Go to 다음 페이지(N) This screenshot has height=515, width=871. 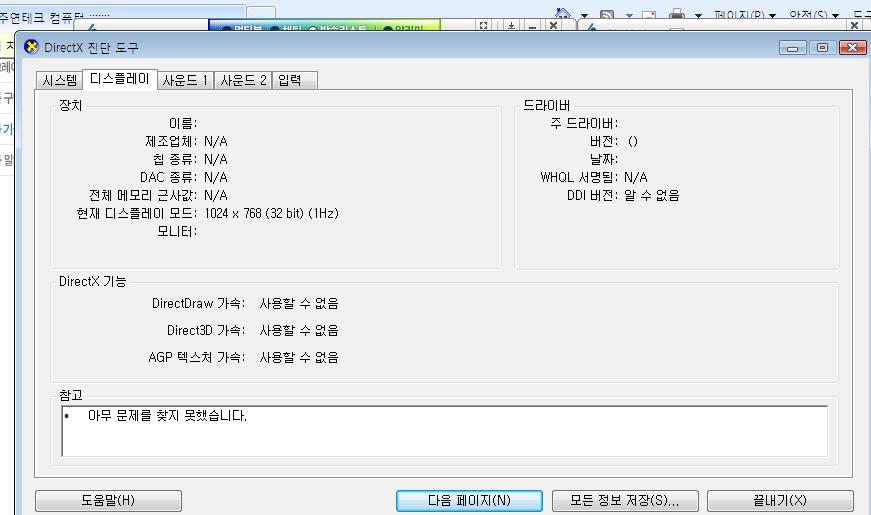469,501
